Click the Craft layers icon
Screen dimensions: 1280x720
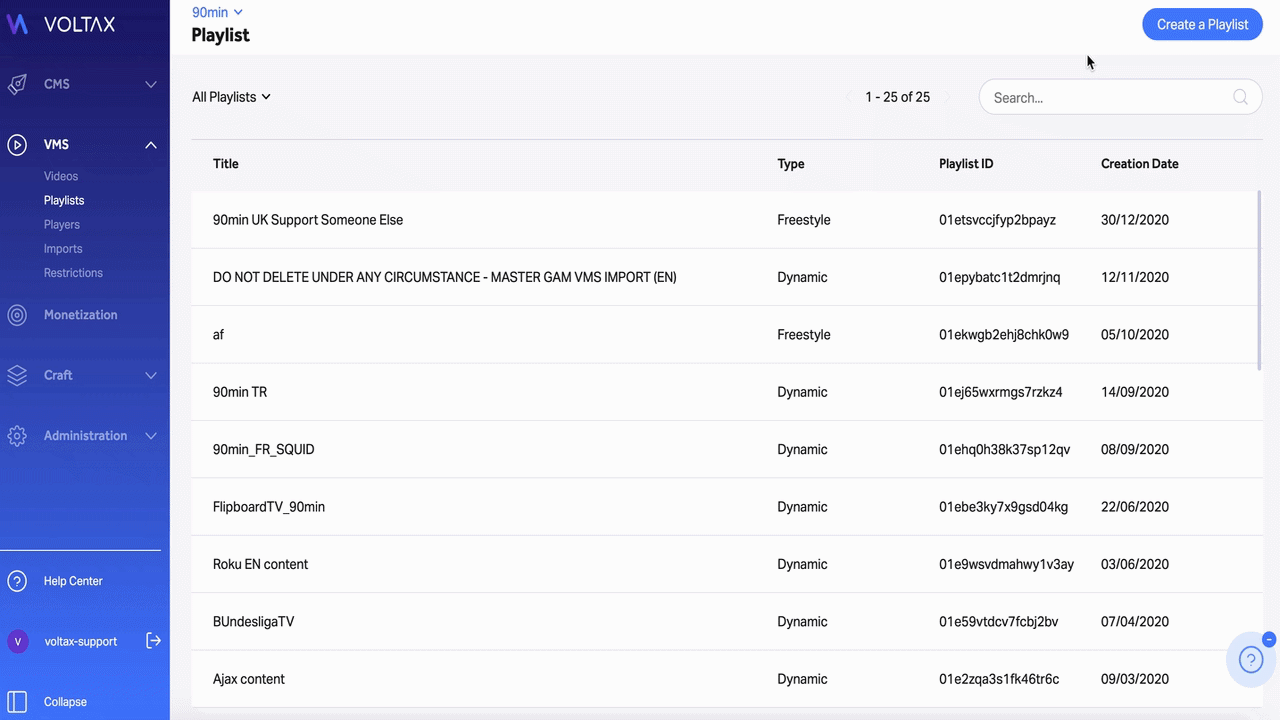click(x=17, y=375)
